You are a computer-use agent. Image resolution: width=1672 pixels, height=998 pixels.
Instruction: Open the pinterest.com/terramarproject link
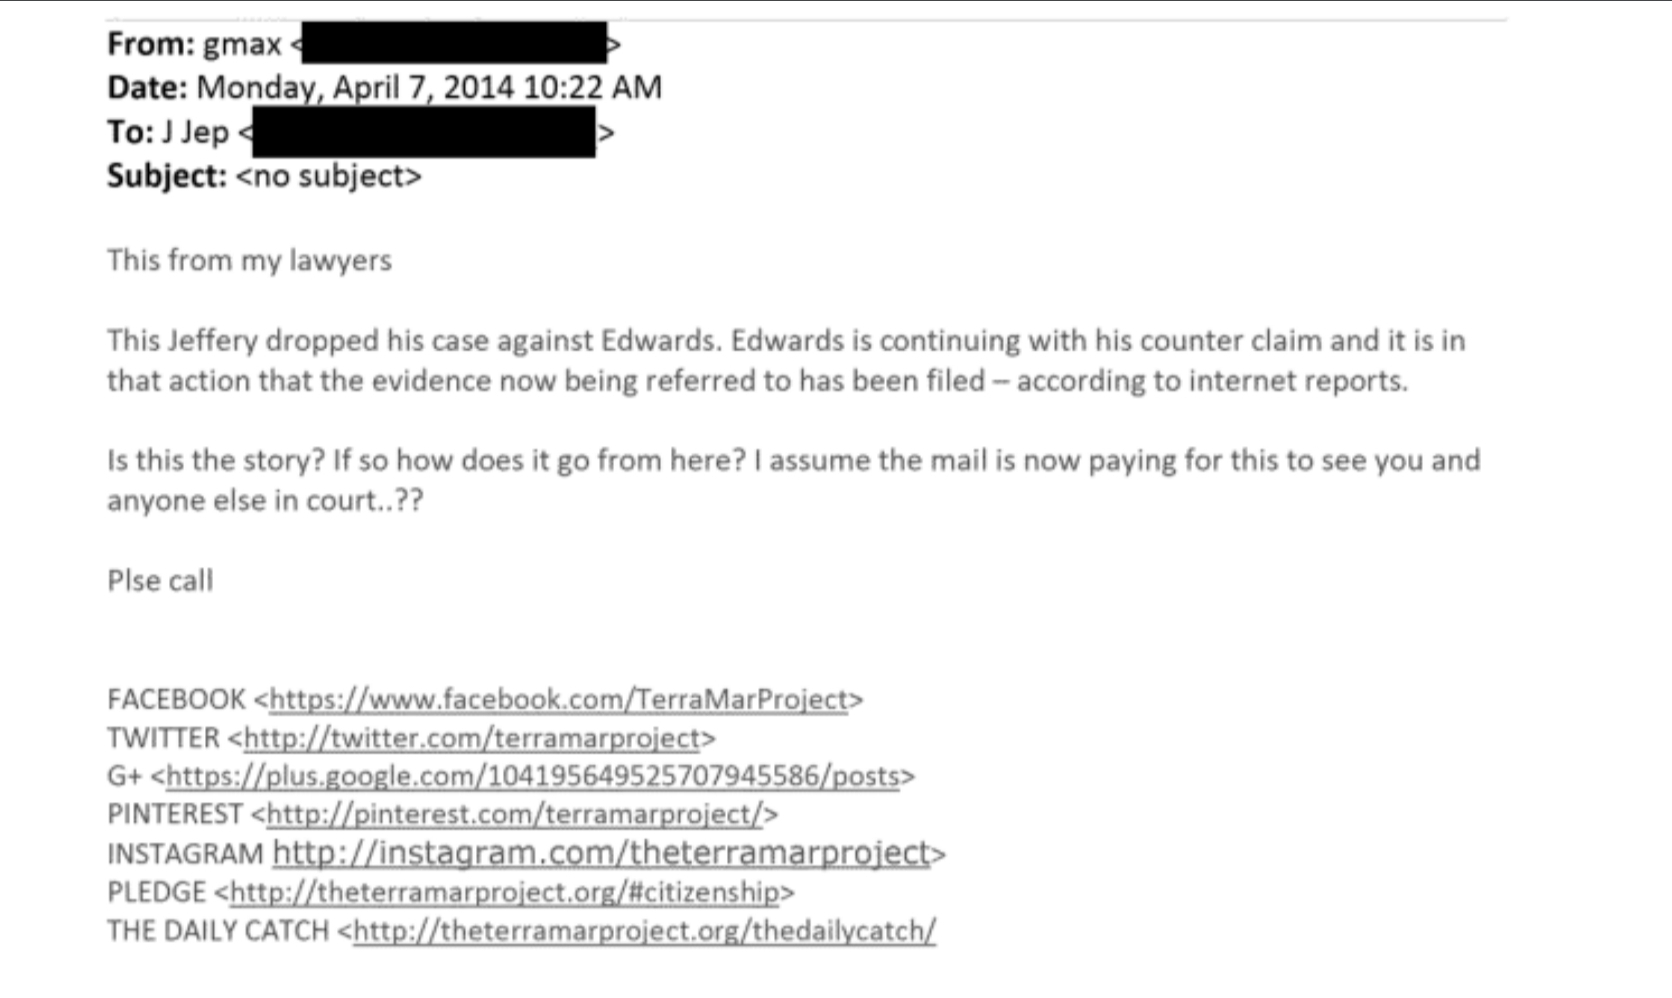pos(515,814)
